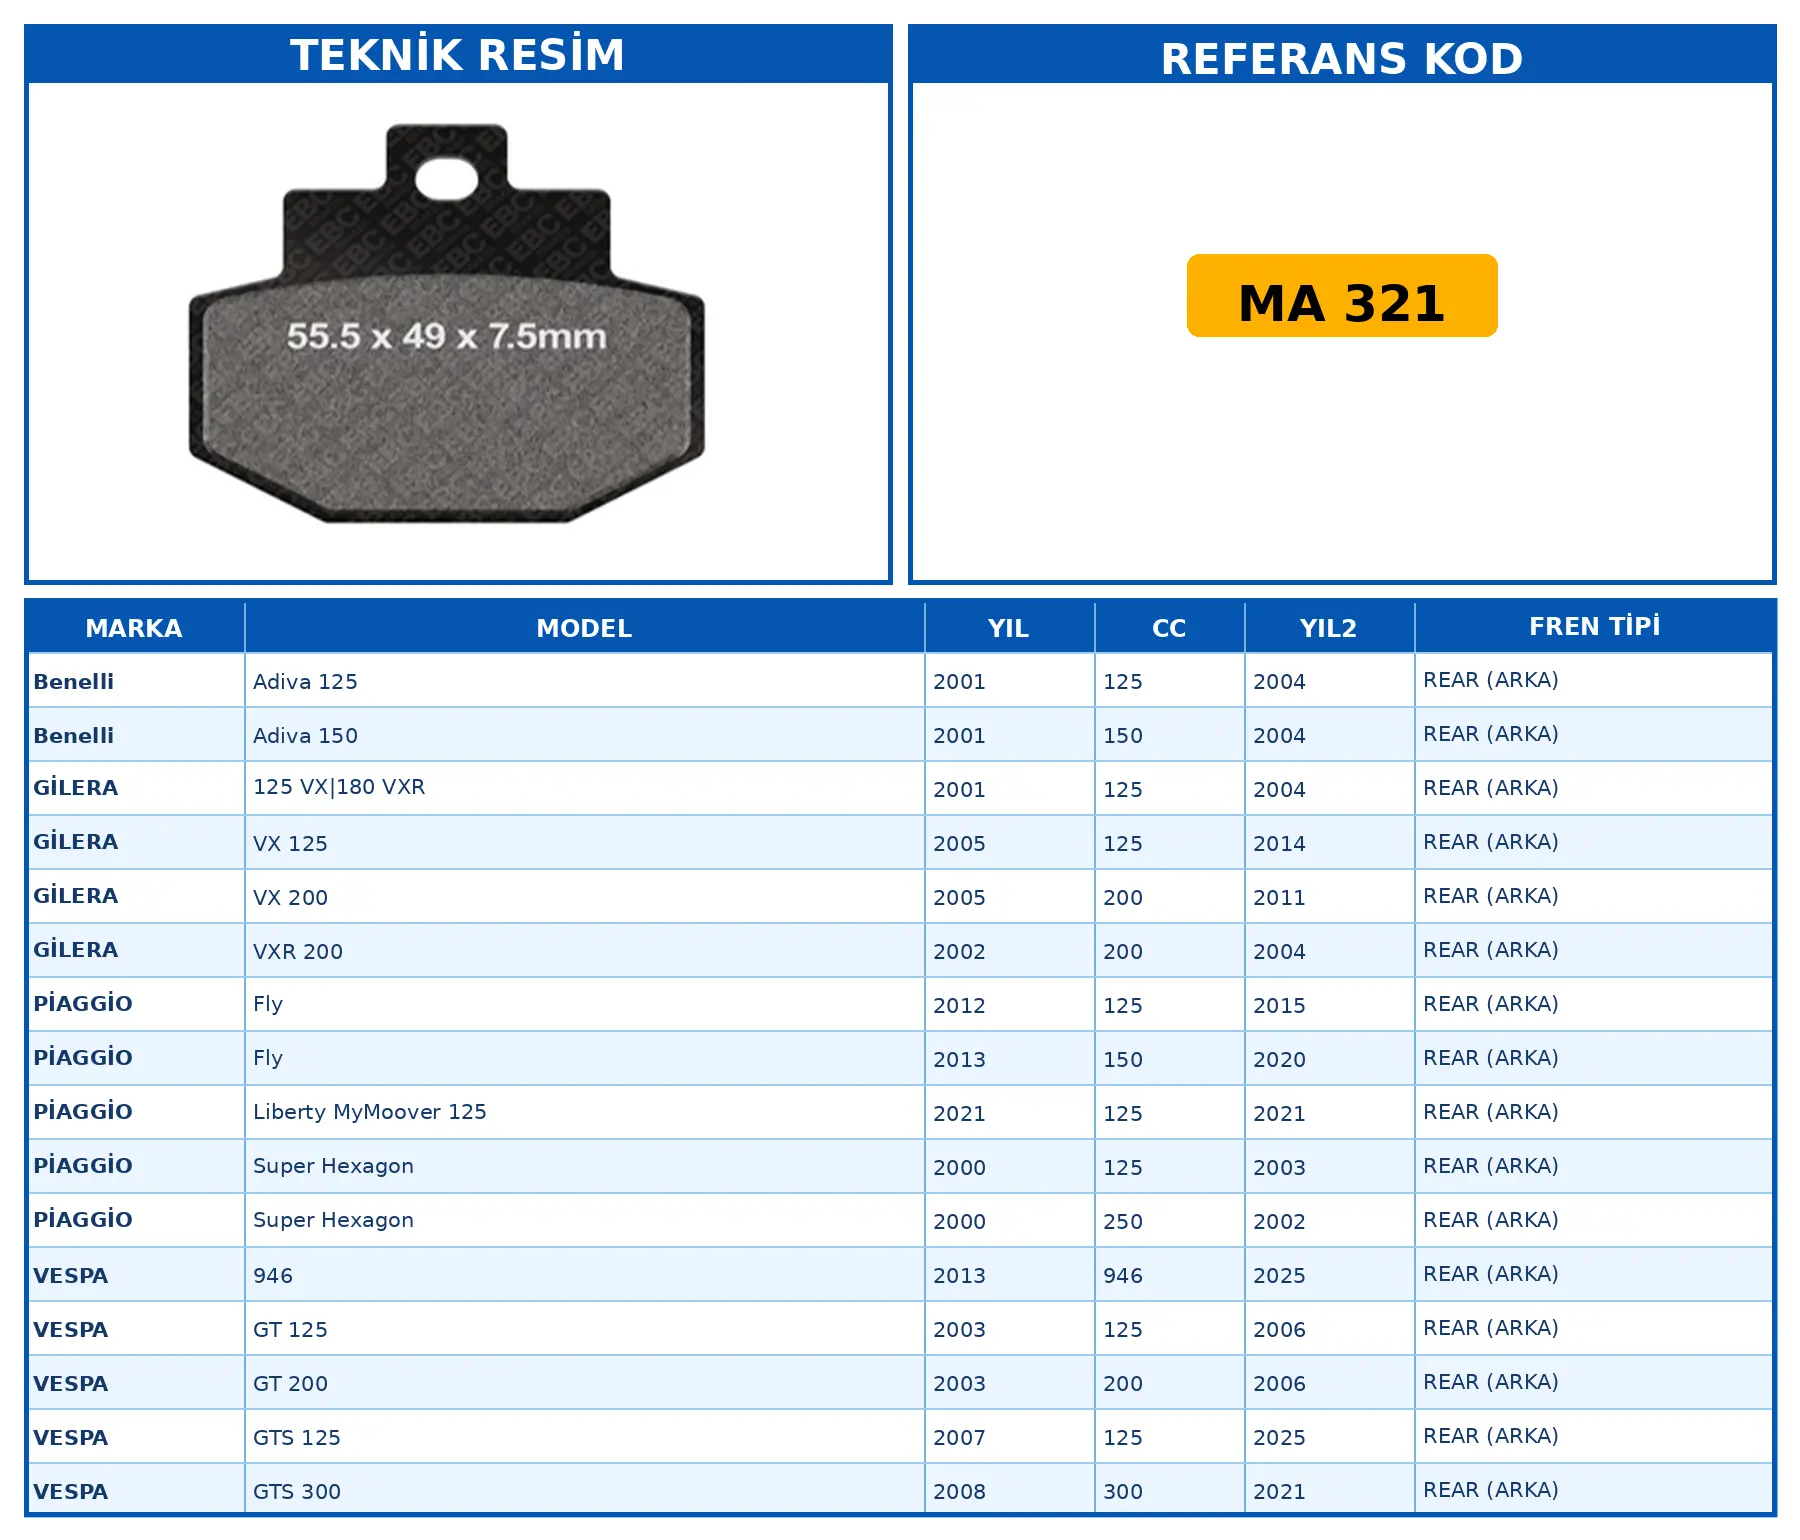This screenshot has width=1800, height=1540.
Task: Click the MODEL column header
Action: pyautogui.click(x=584, y=628)
